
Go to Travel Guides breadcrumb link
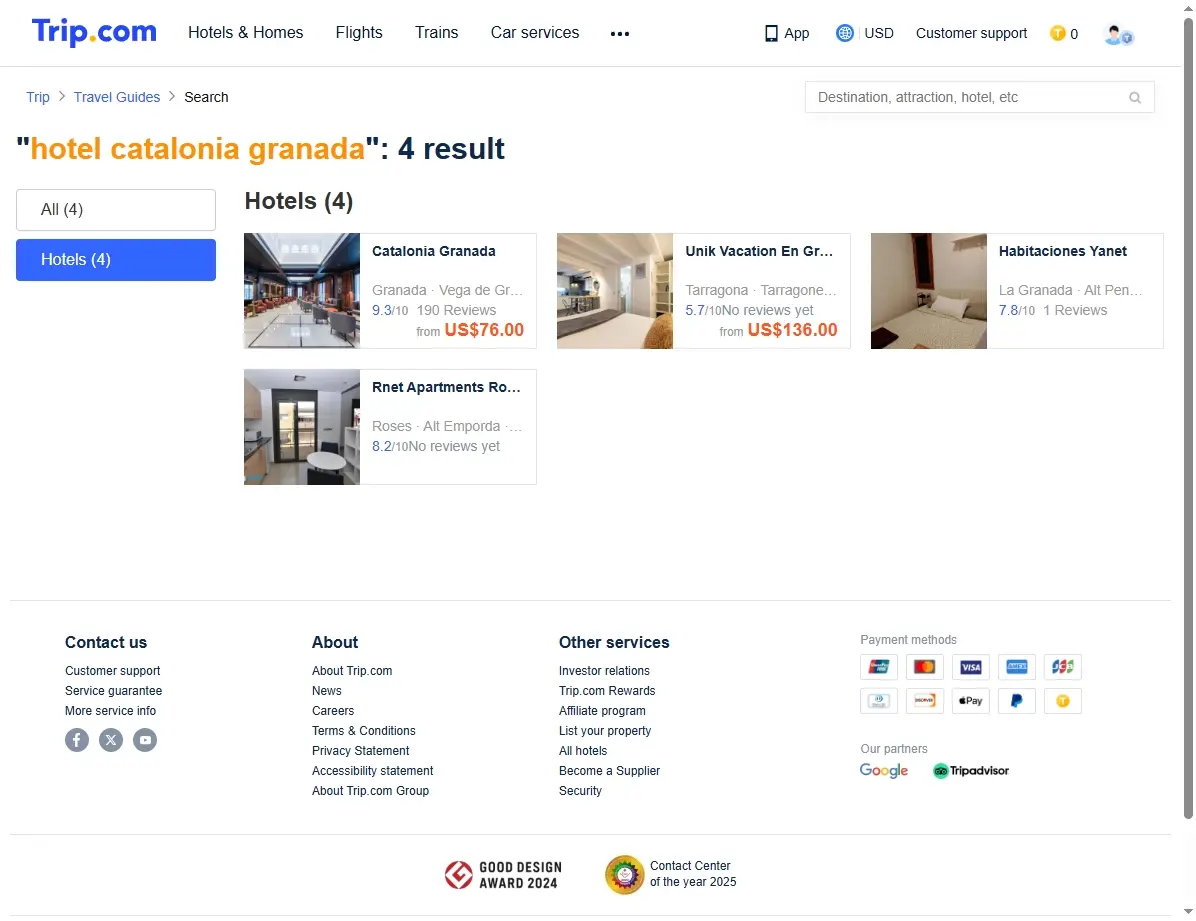pyautogui.click(x=117, y=97)
